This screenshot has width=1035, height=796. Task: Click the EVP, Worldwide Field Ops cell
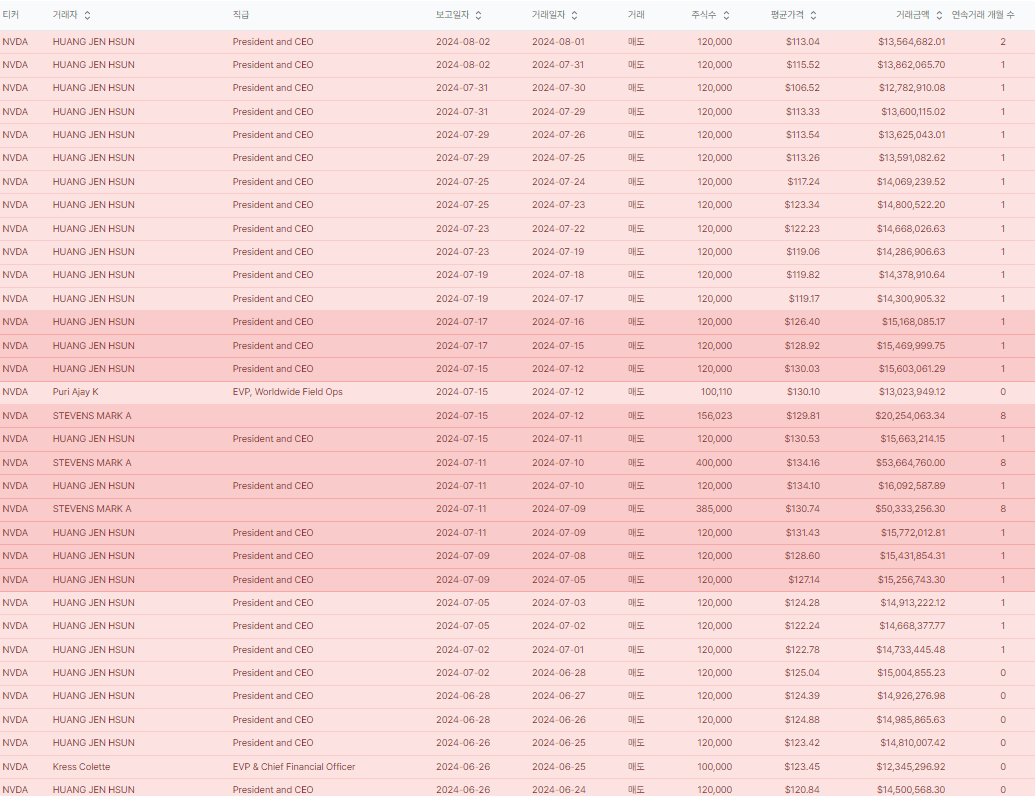287,392
